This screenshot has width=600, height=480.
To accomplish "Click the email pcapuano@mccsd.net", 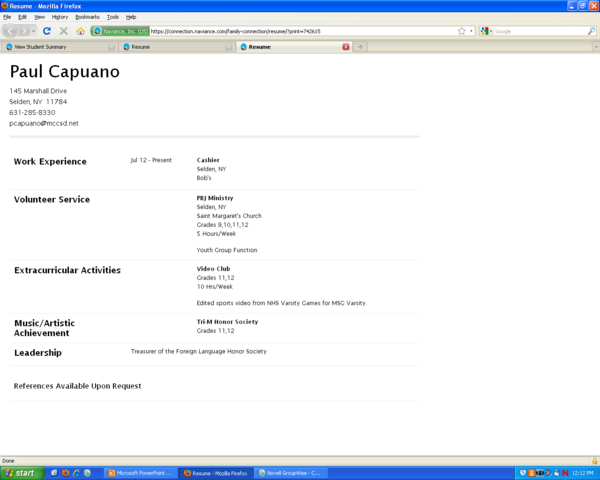I will (x=44, y=123).
